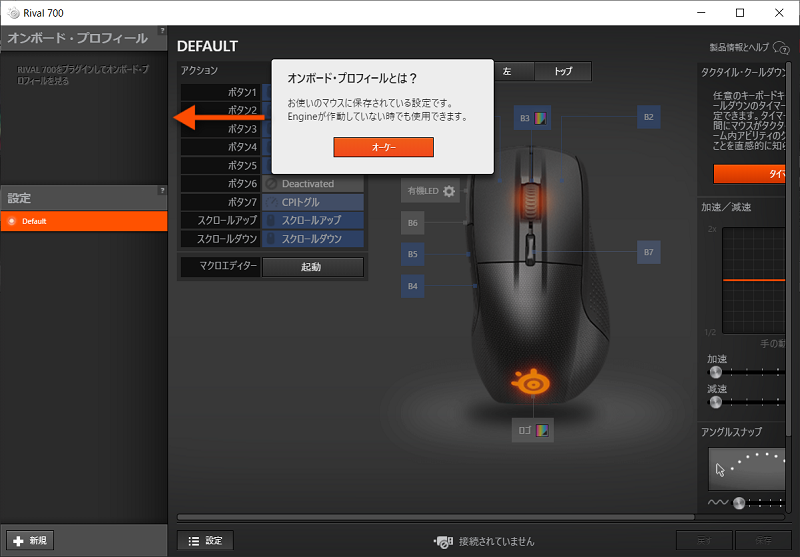
Task: Click the vertical scrollbar on right panel
Action: 789,250
